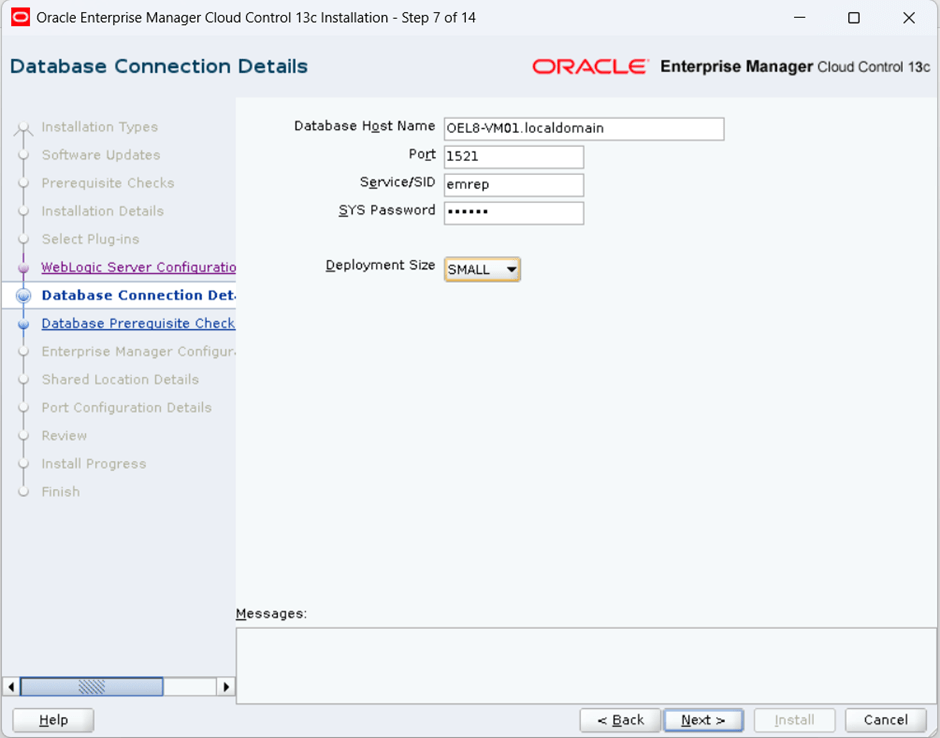
Task: Click the Database Host Name field
Action: (x=583, y=129)
